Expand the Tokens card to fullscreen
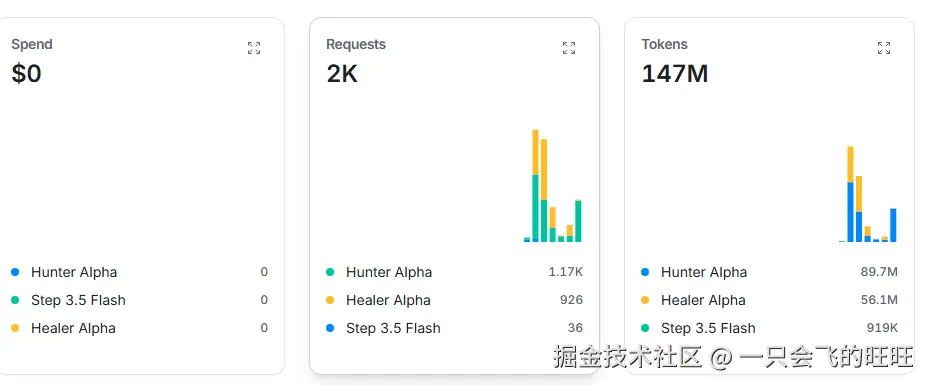The height and width of the screenshot is (385, 928). pyautogui.click(x=884, y=48)
